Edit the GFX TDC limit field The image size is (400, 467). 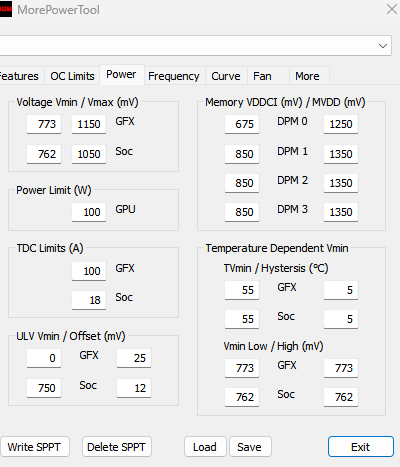[89, 271]
